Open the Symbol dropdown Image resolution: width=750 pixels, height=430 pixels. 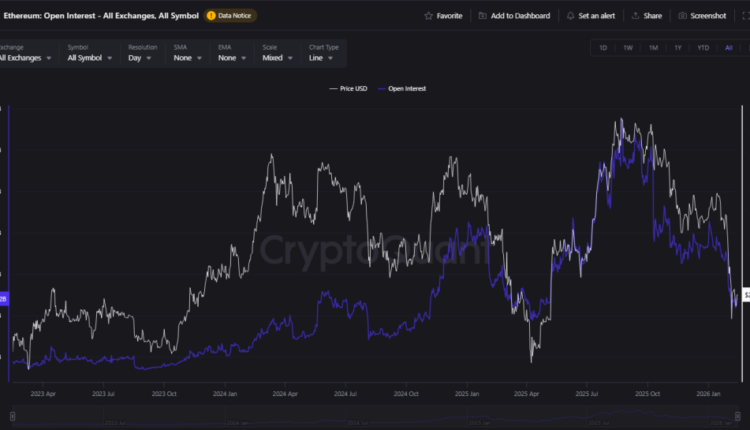(88, 58)
